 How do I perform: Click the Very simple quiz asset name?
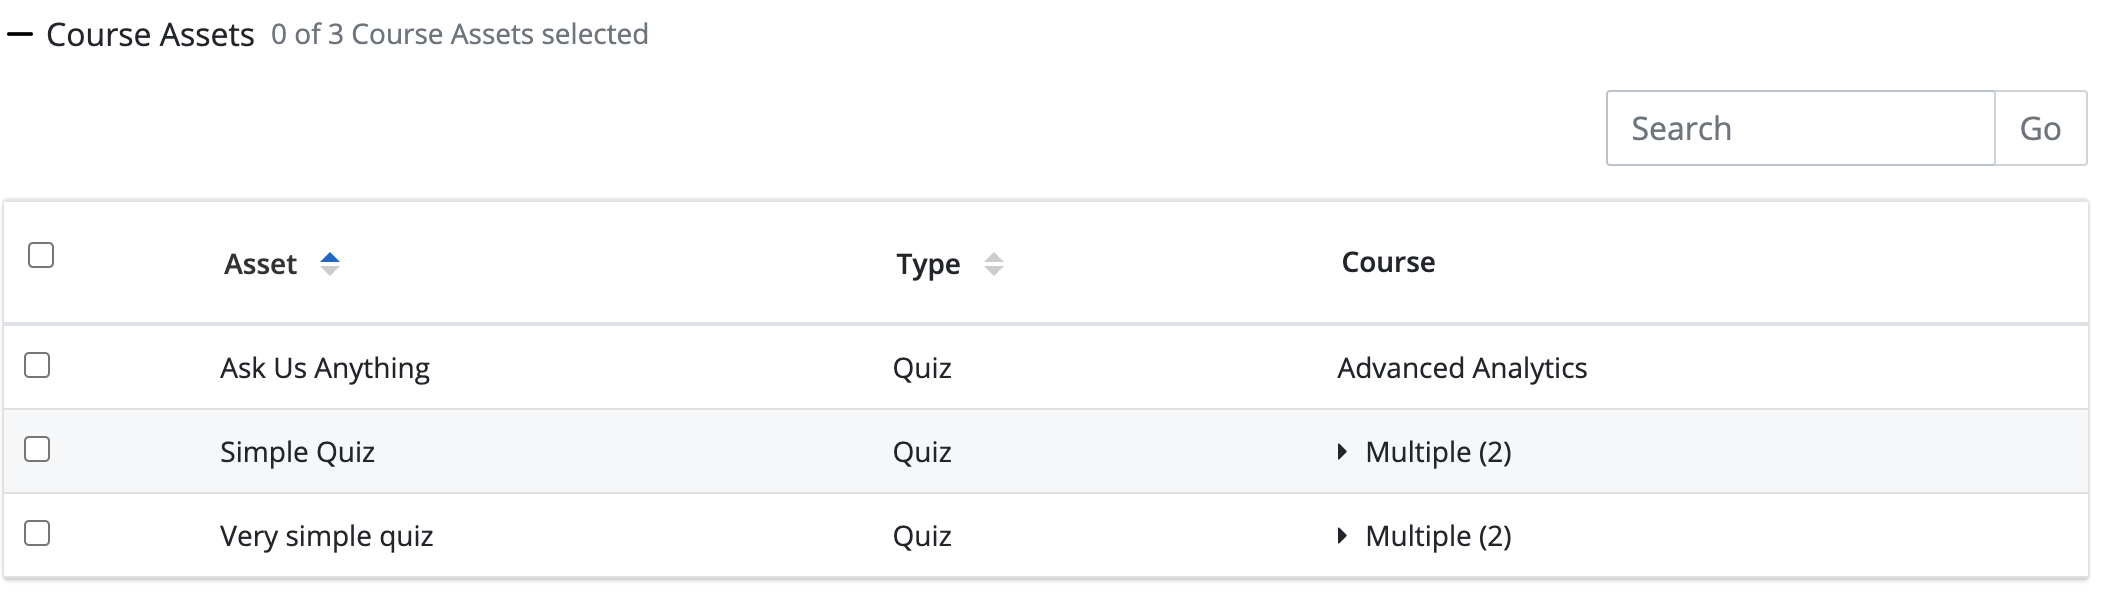point(326,536)
